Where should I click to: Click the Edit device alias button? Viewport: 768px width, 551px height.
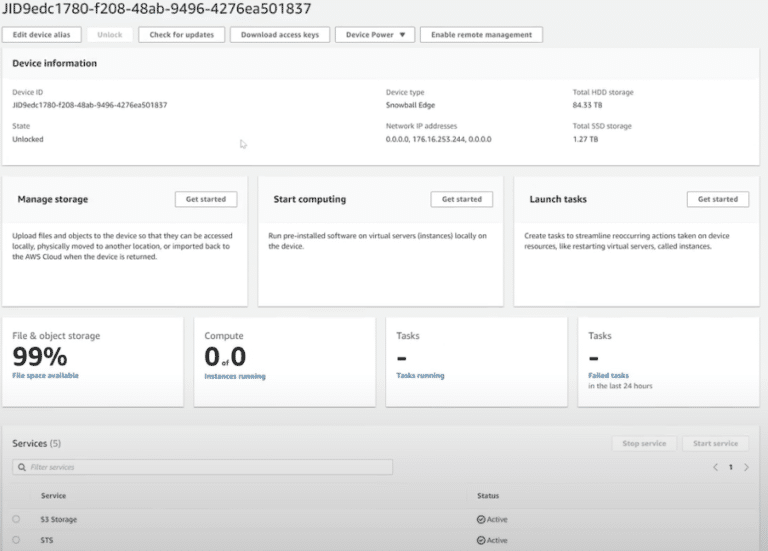(42, 35)
